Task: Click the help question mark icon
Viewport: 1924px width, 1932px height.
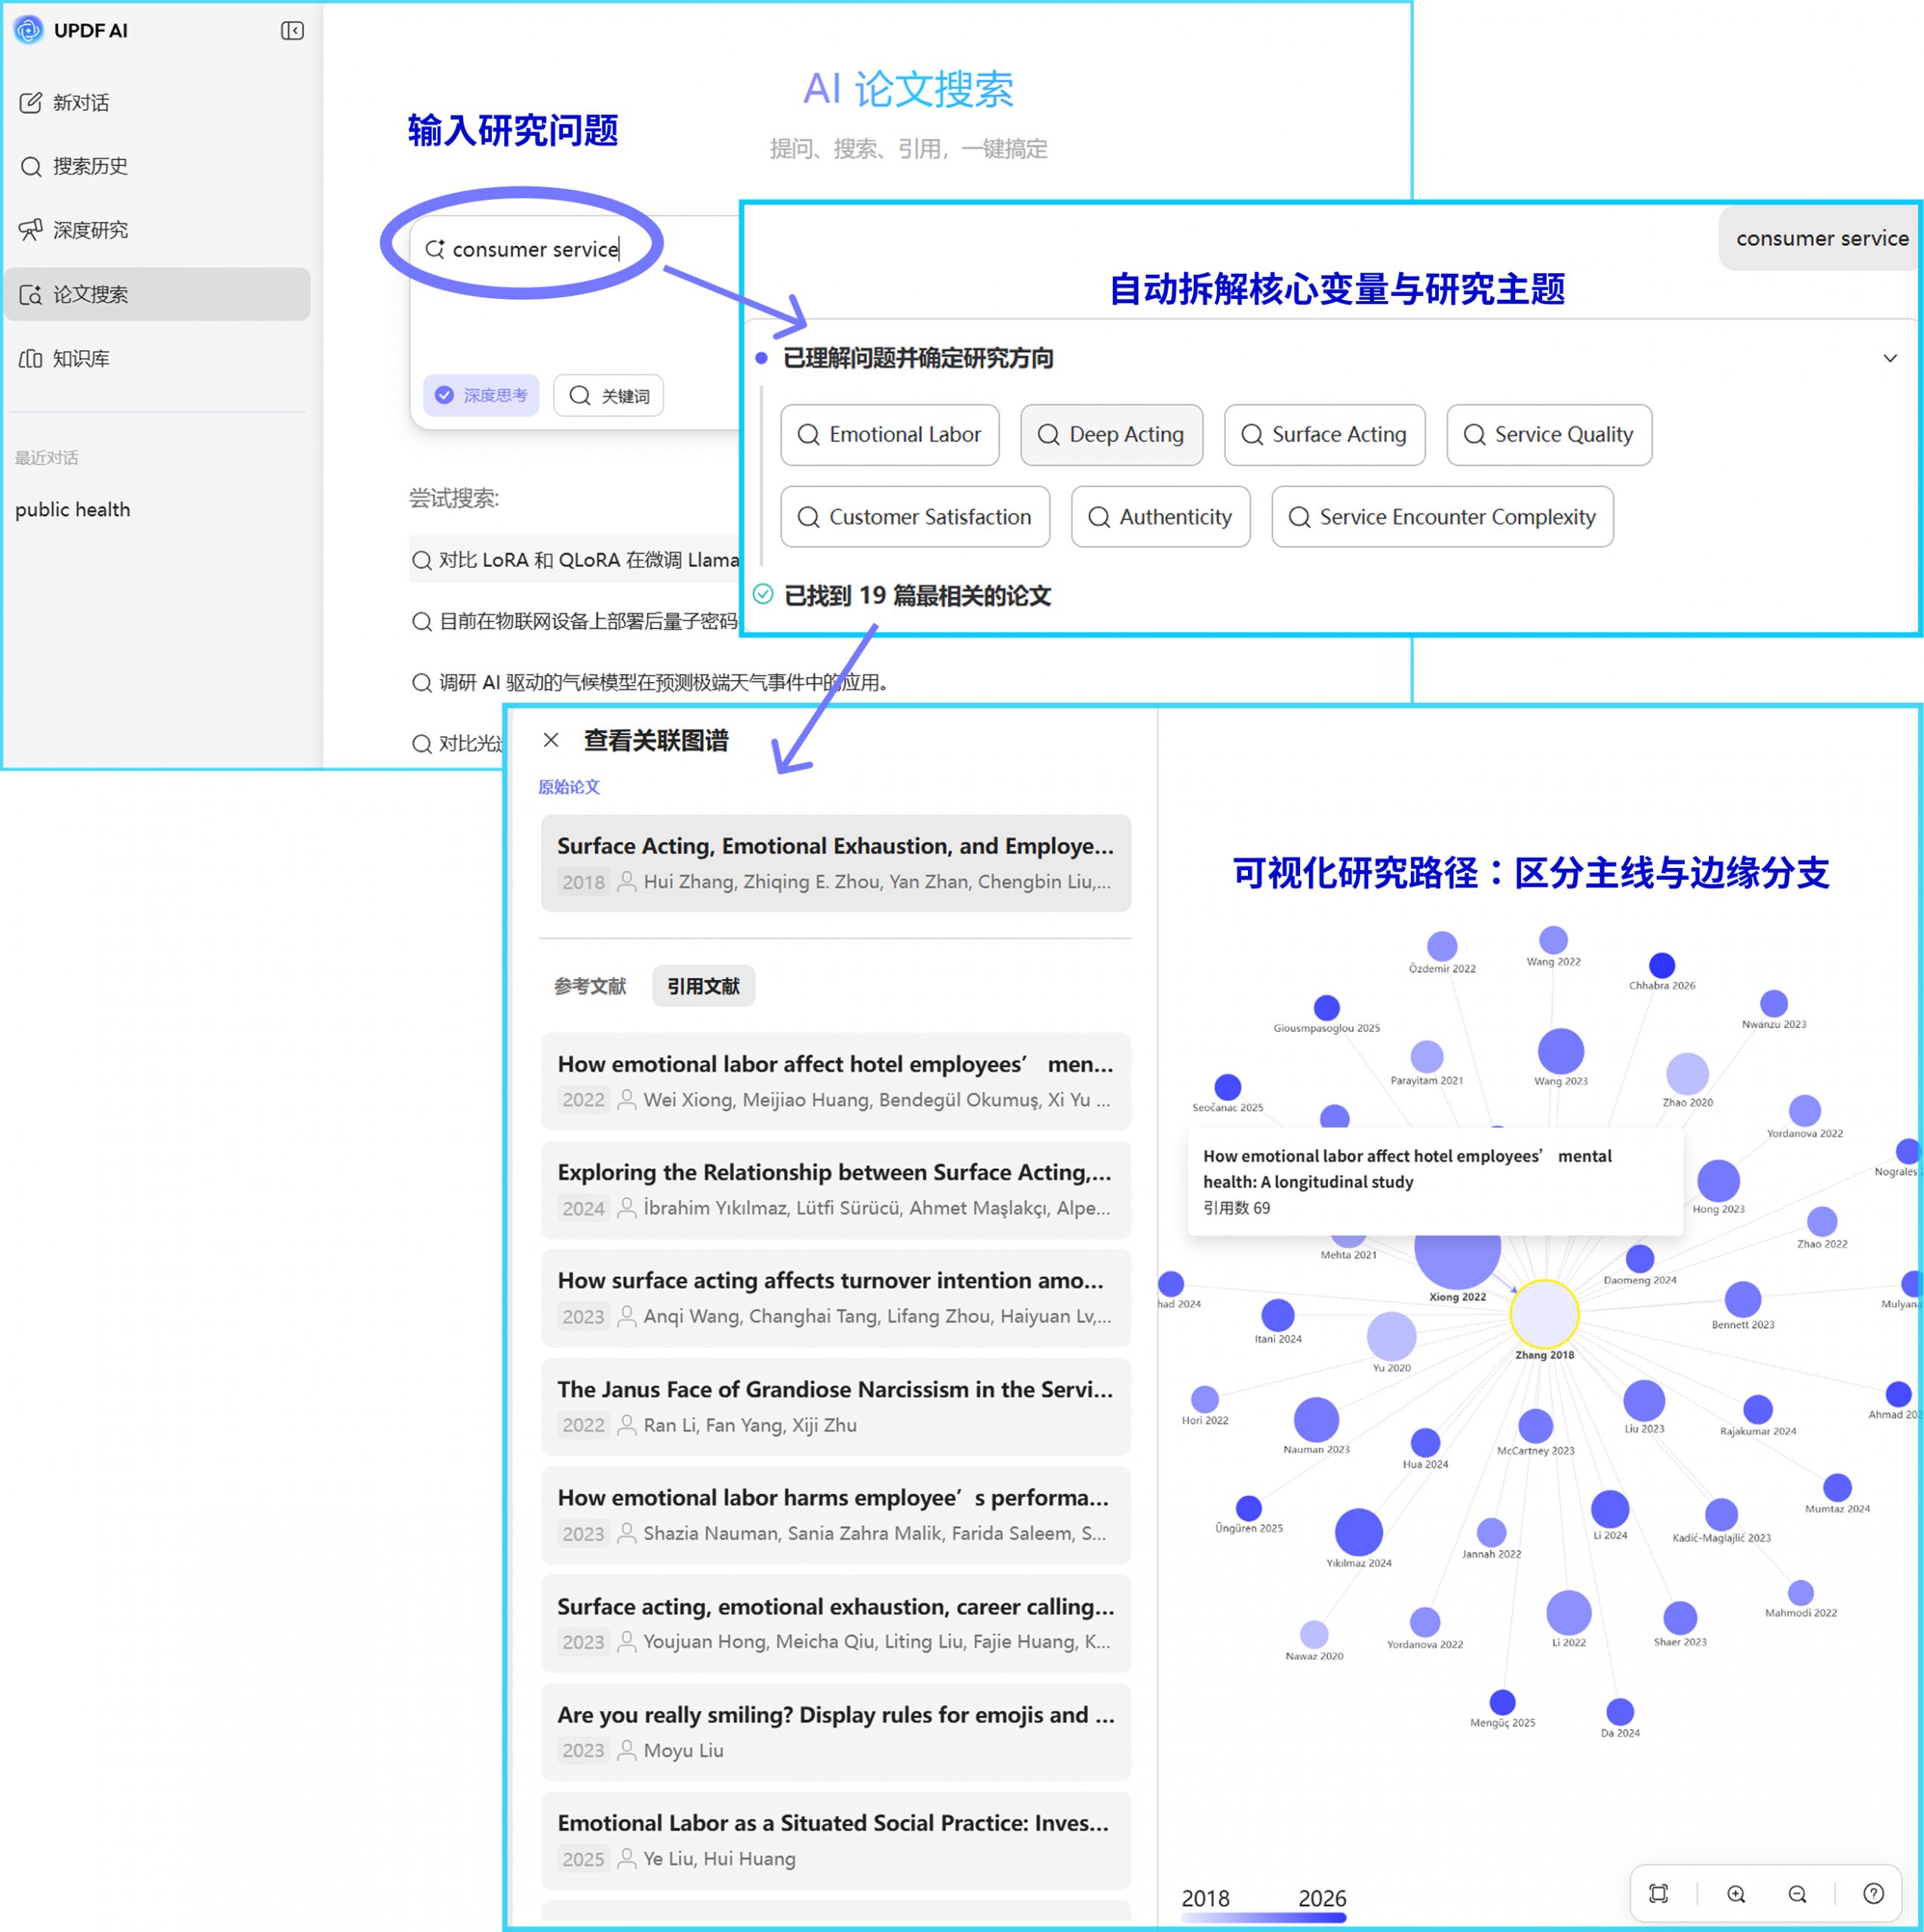Action: 1874,1893
